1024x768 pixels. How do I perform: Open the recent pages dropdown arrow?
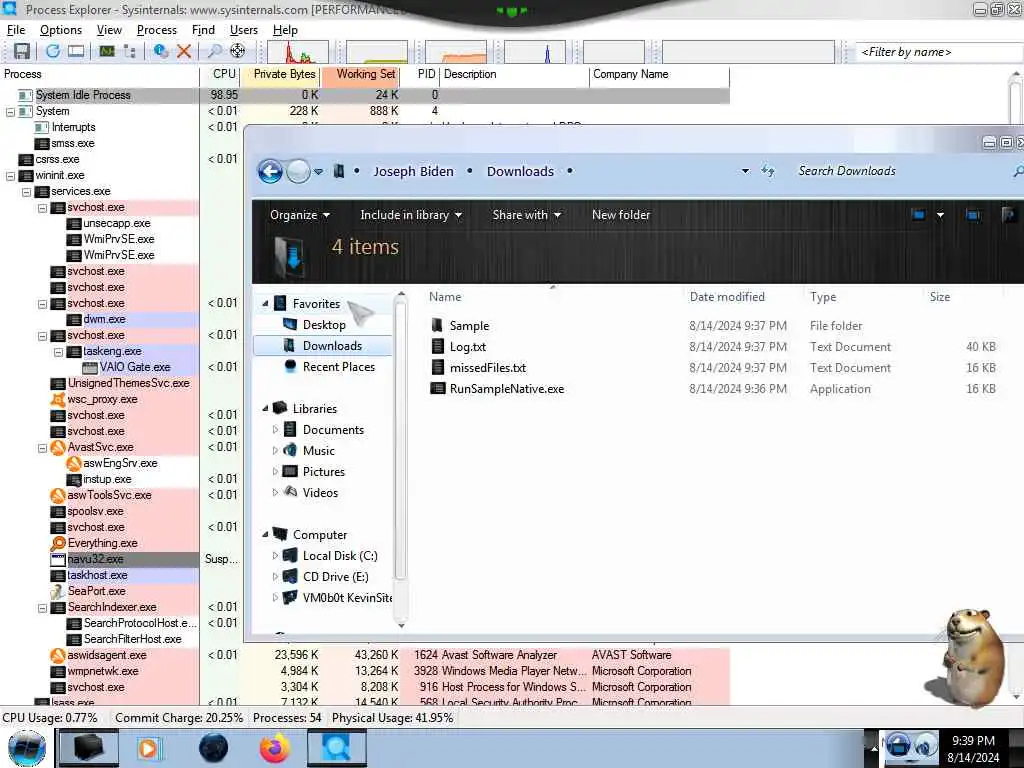[x=318, y=172]
